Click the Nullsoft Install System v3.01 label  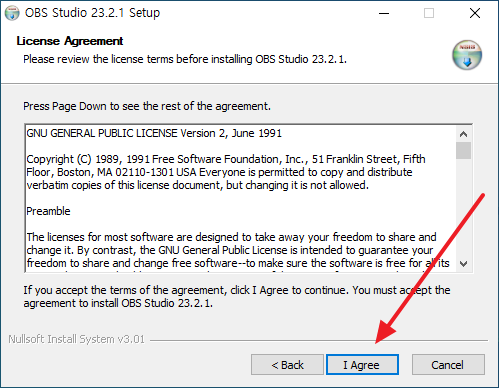pos(76,339)
